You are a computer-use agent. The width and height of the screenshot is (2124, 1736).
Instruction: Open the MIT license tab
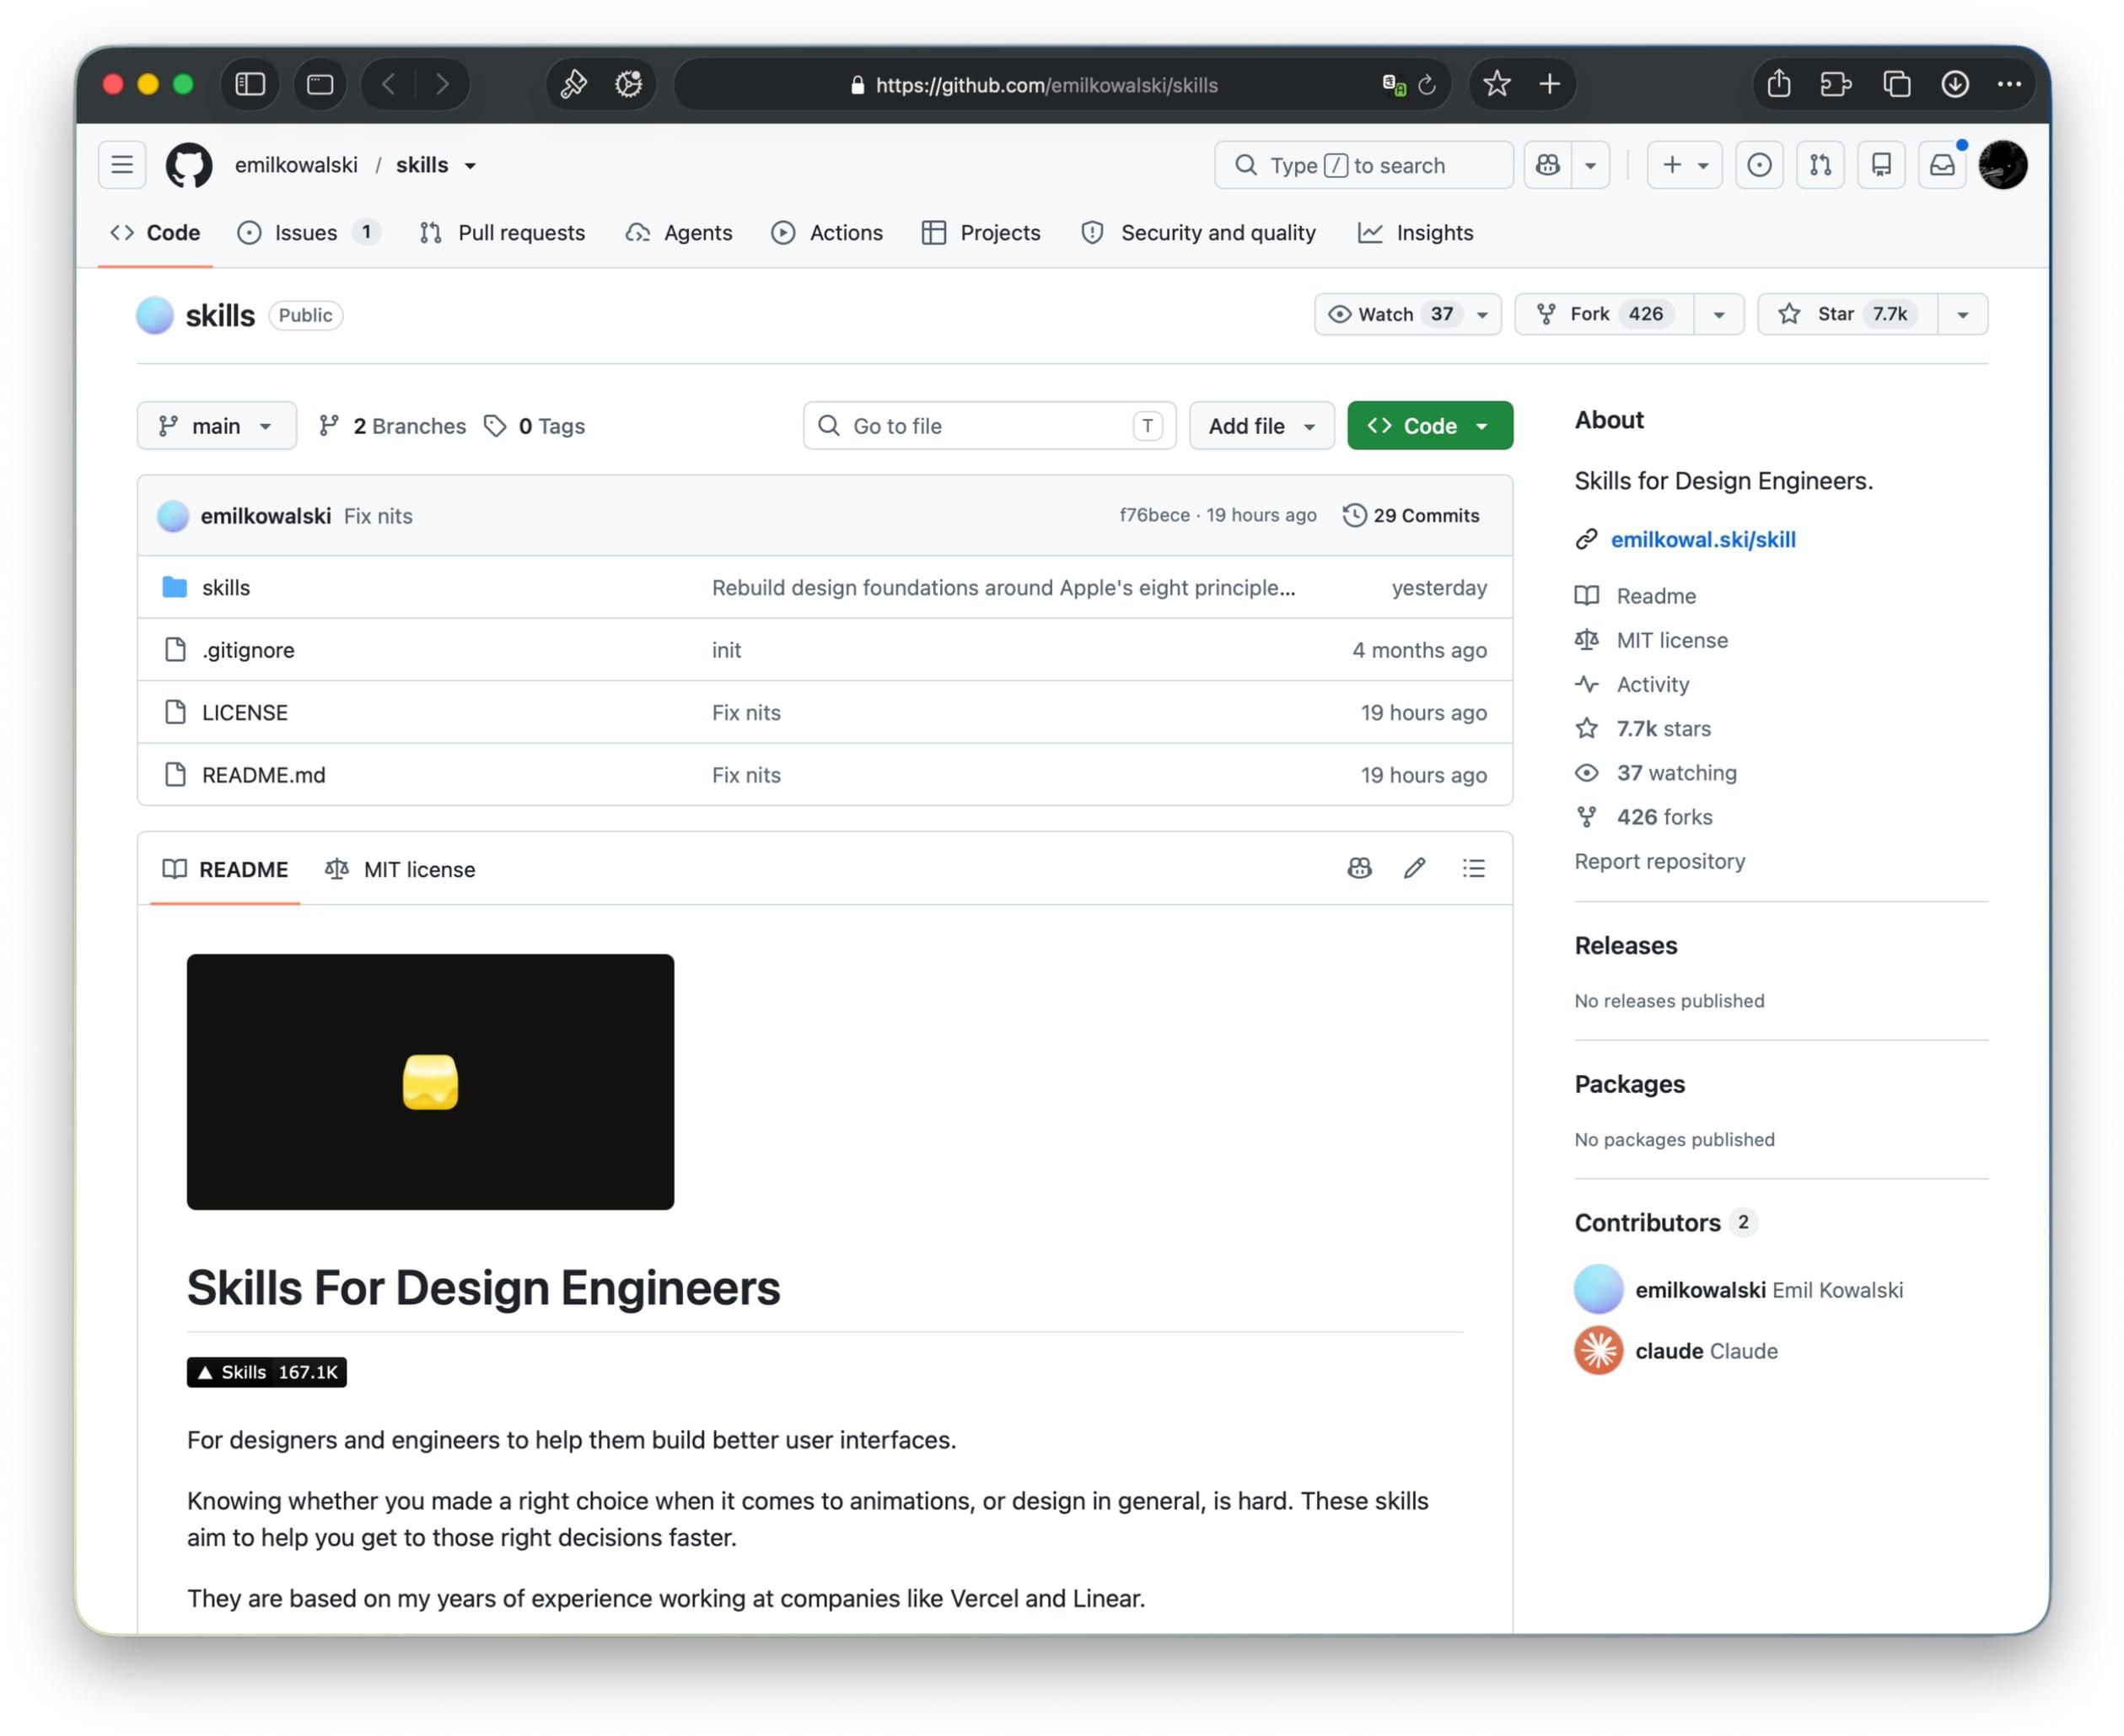(x=400, y=869)
